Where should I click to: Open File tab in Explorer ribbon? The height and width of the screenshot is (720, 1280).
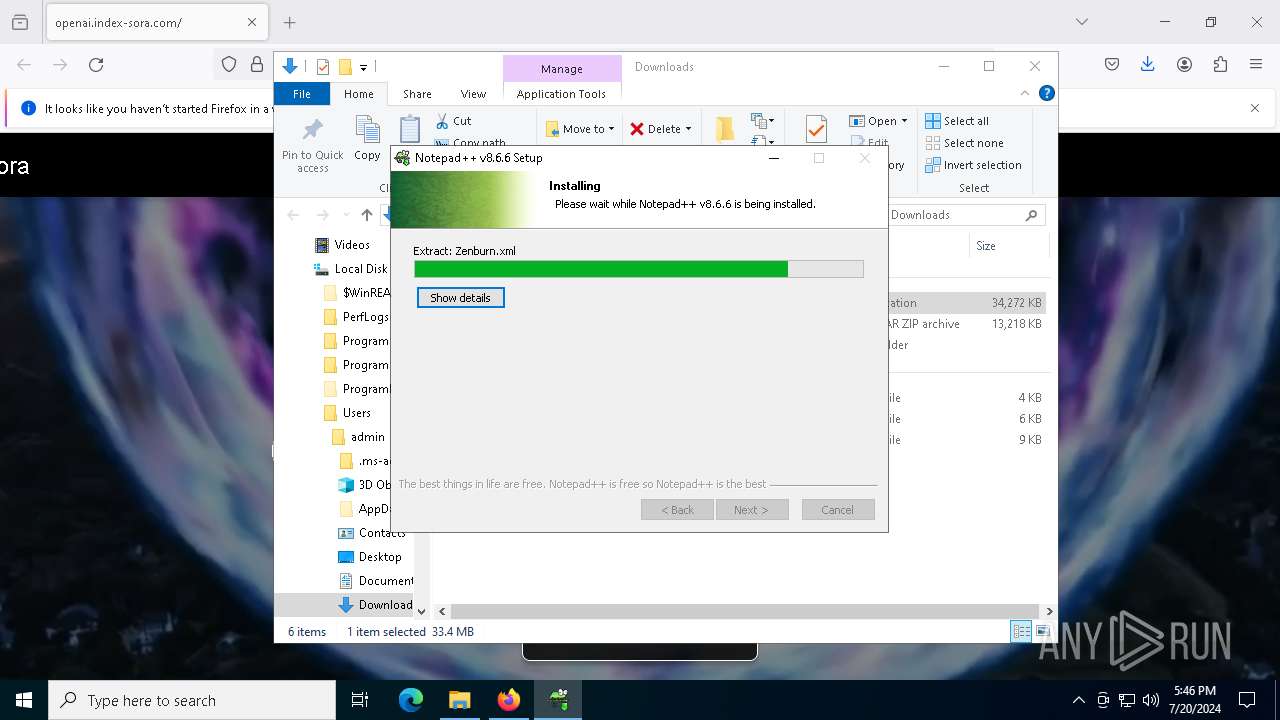click(x=301, y=94)
